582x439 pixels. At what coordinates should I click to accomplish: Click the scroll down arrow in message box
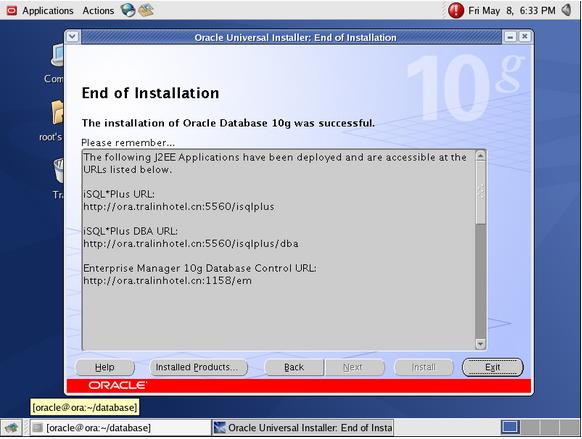tap(480, 344)
